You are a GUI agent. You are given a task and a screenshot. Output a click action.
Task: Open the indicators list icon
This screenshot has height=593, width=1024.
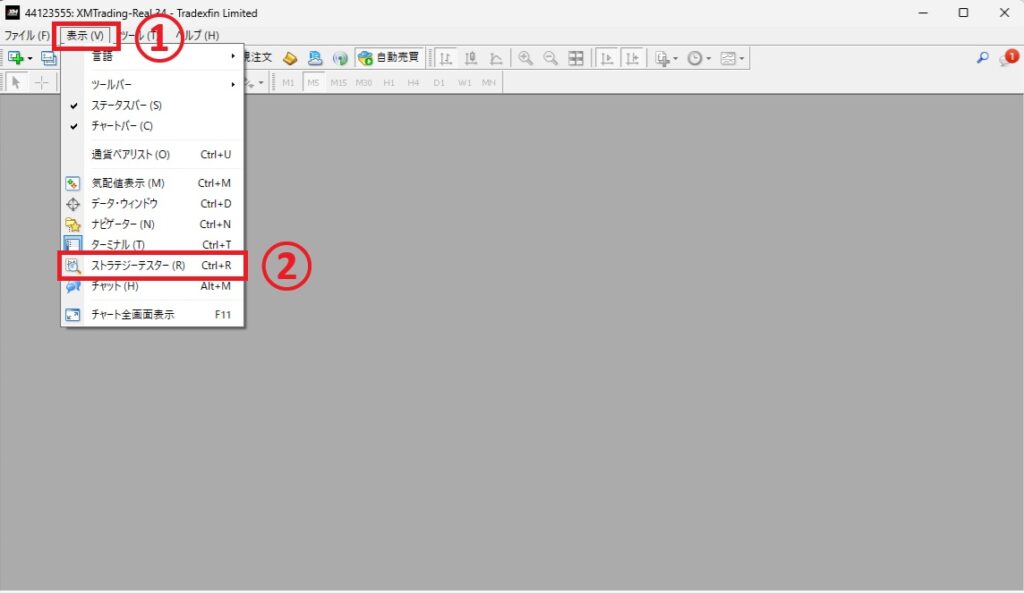click(662, 58)
